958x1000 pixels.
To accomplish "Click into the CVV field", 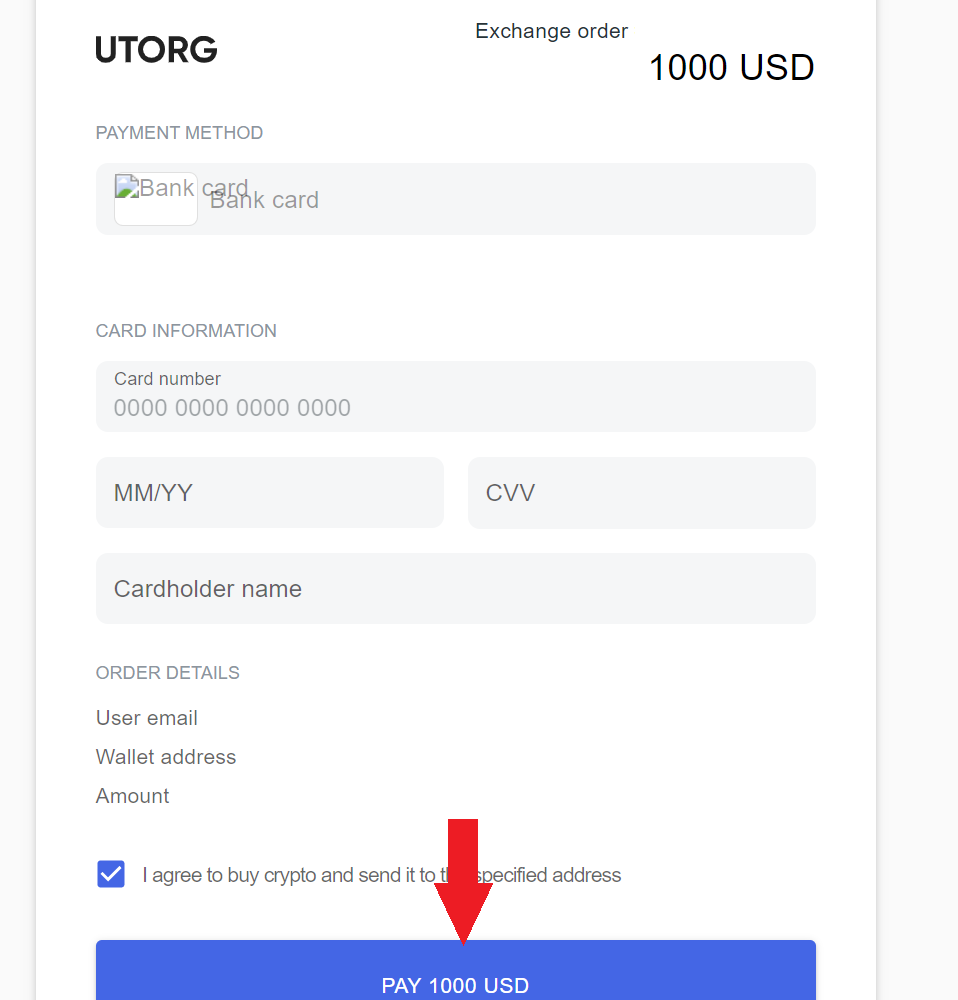I will tap(641, 493).
